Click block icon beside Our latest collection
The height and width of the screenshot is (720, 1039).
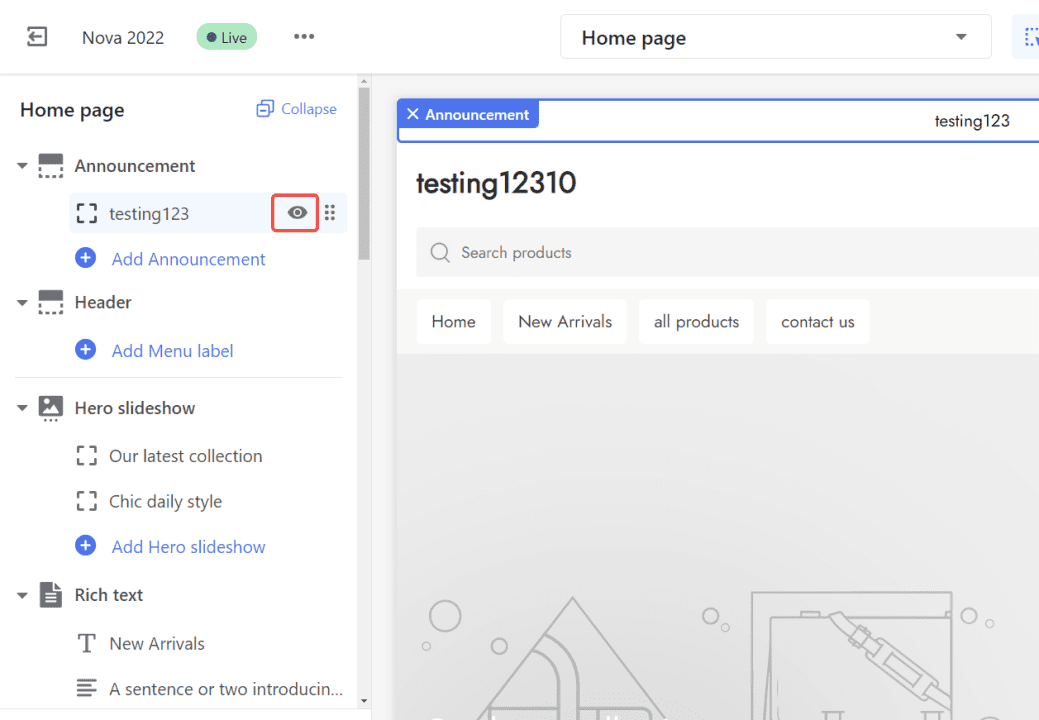point(87,456)
